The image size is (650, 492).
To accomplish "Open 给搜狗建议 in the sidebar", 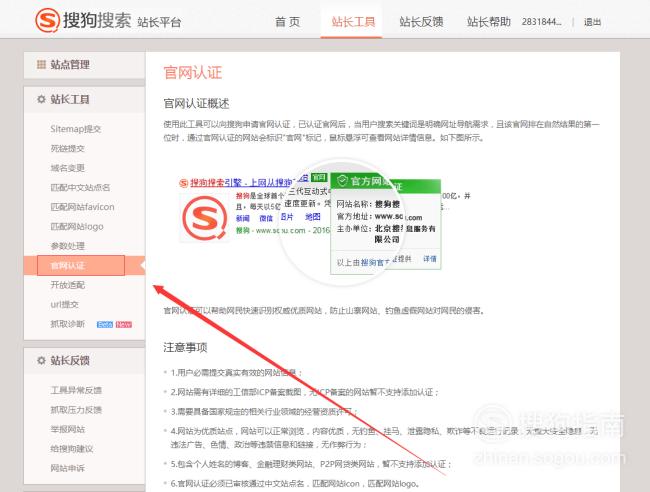I will pyautogui.click(x=72, y=448).
